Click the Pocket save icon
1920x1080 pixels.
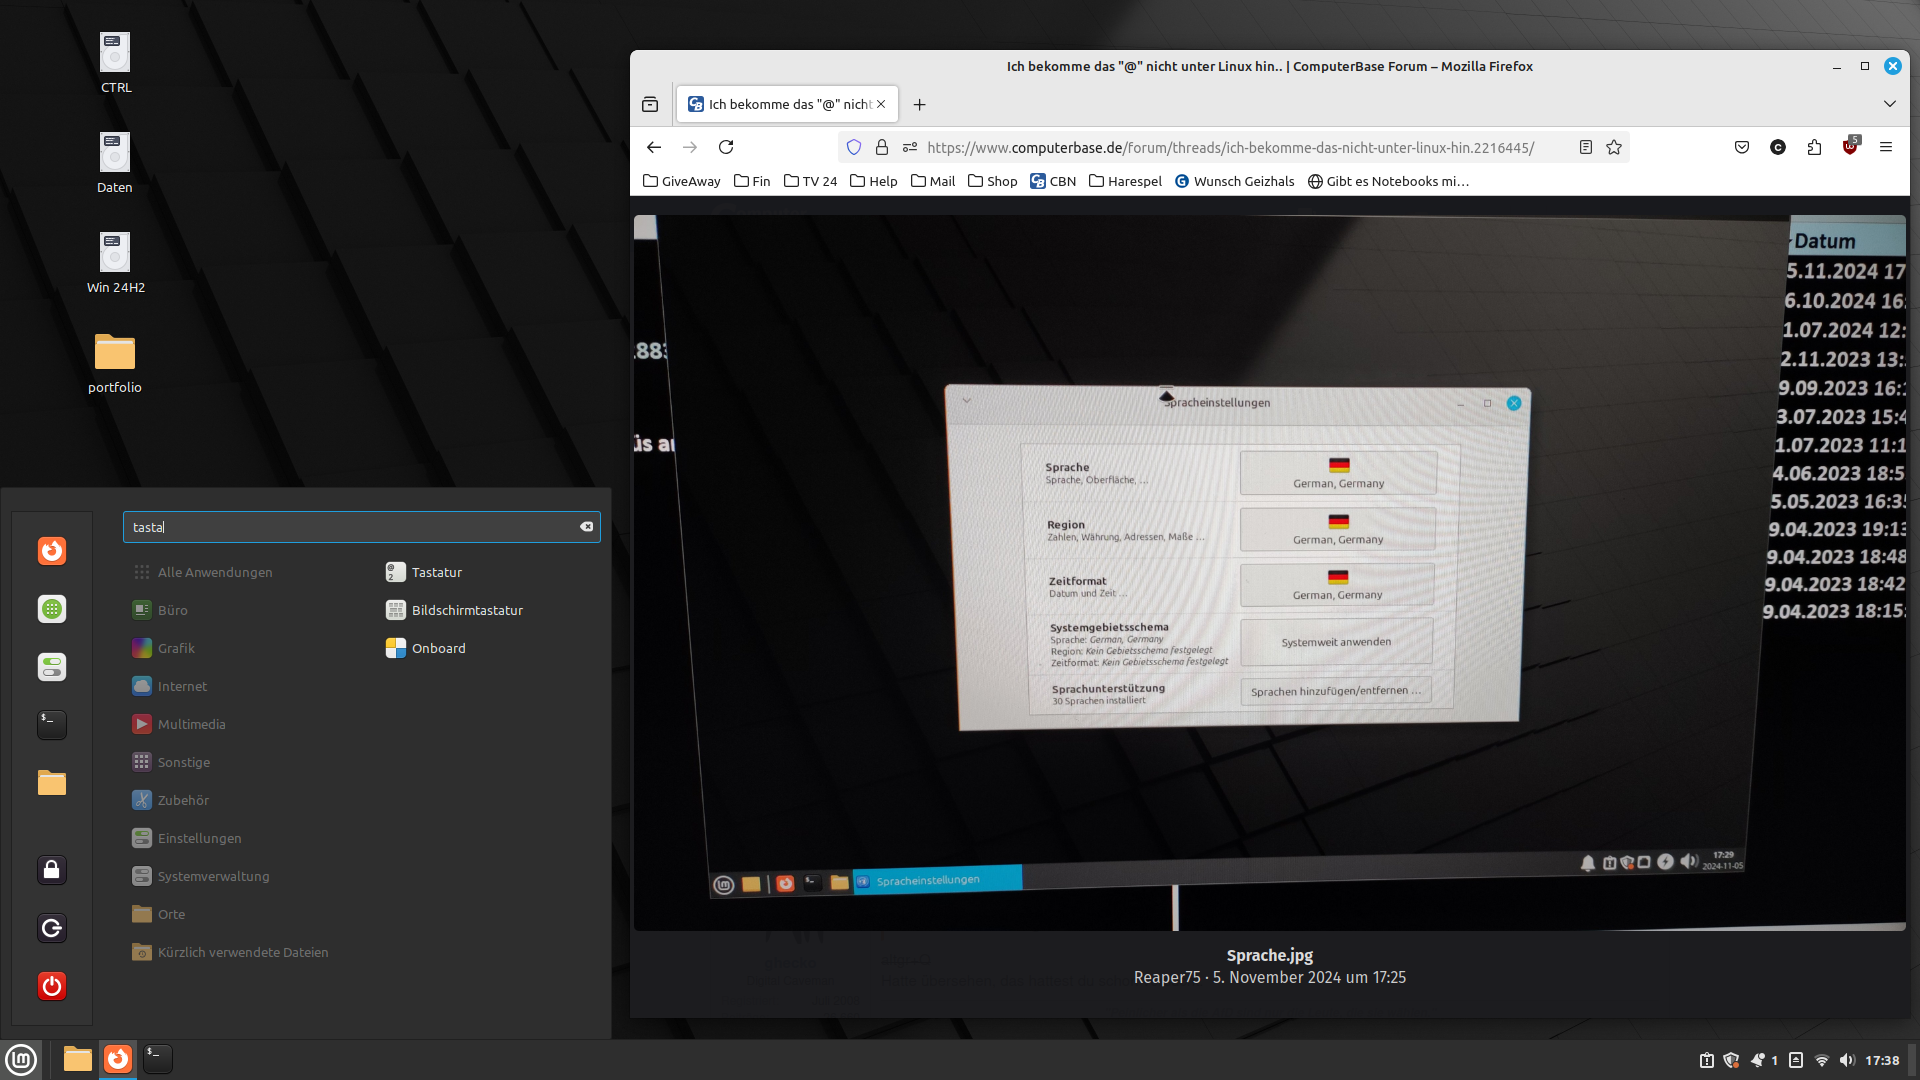click(x=1742, y=147)
